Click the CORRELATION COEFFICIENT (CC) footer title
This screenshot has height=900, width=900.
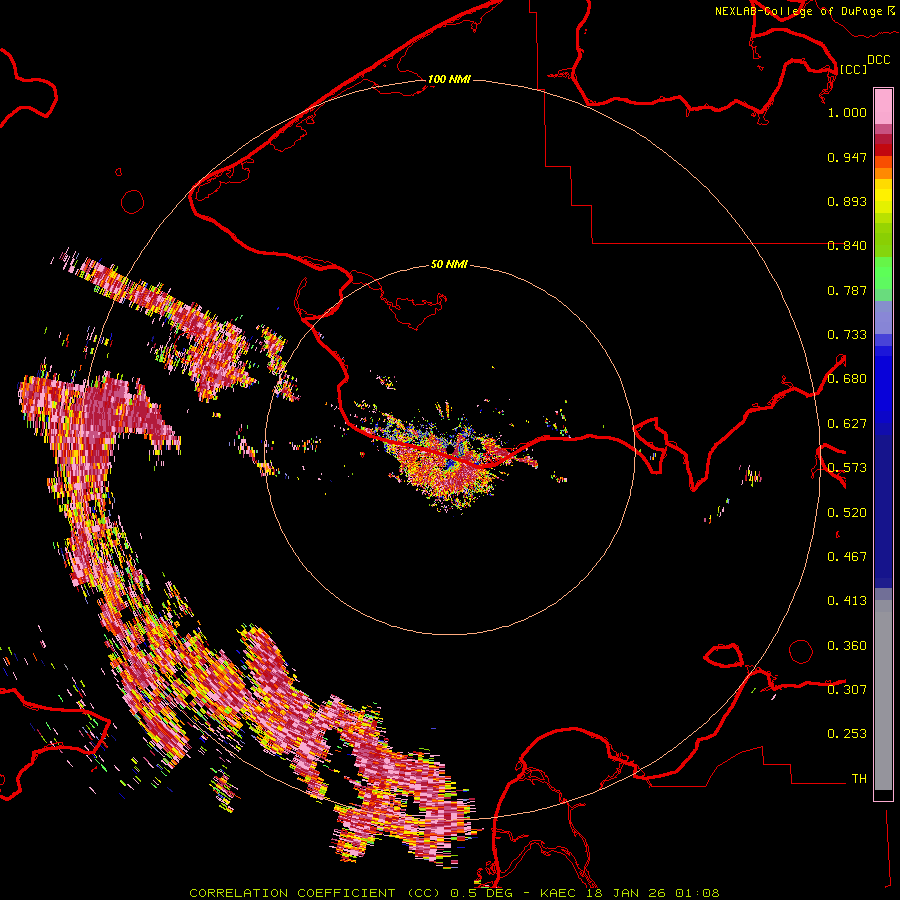314,893
